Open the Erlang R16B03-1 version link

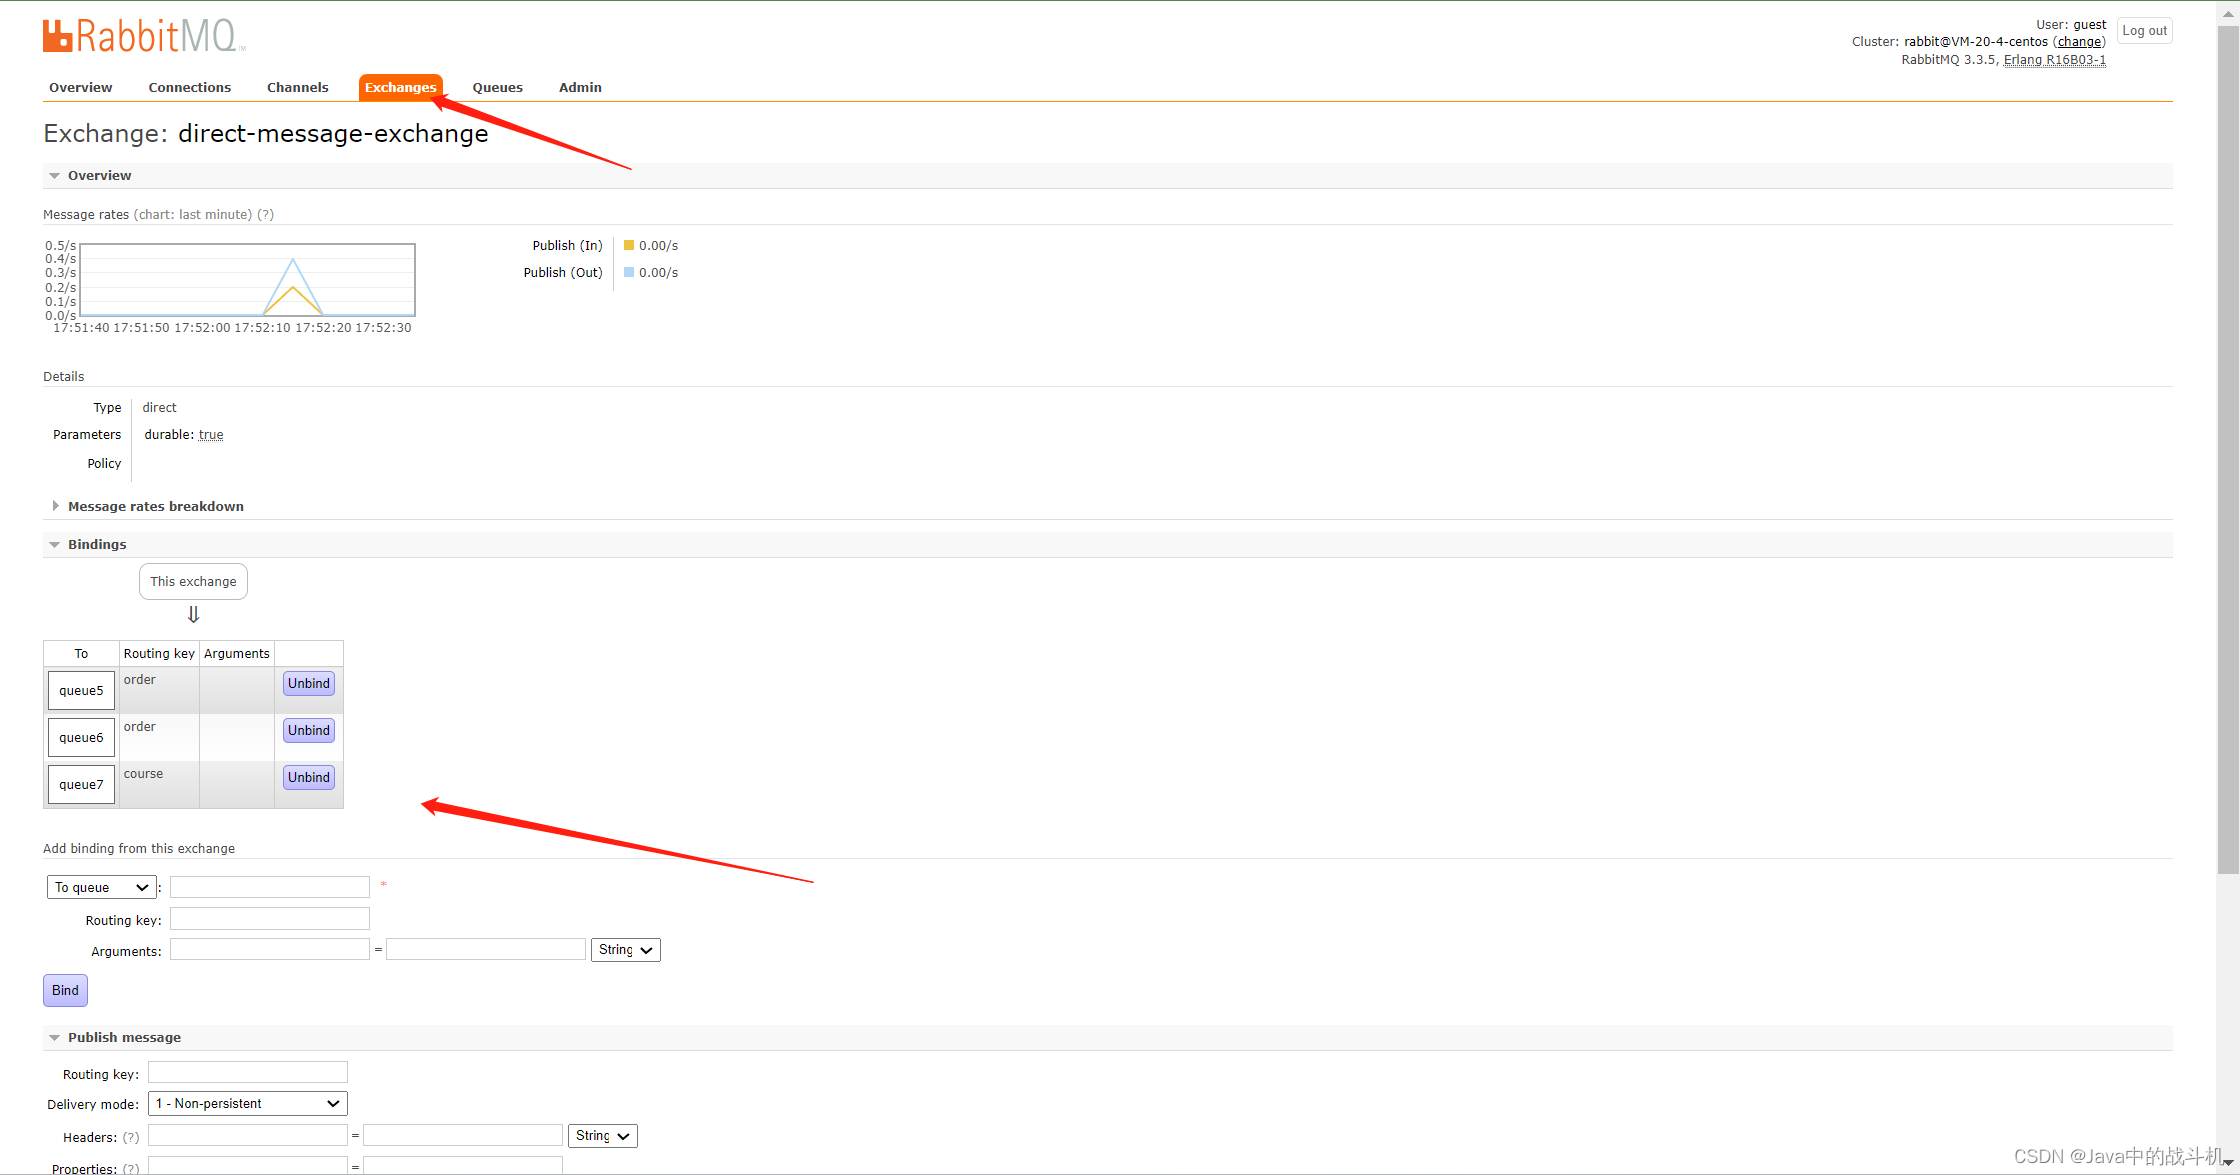point(2054,60)
